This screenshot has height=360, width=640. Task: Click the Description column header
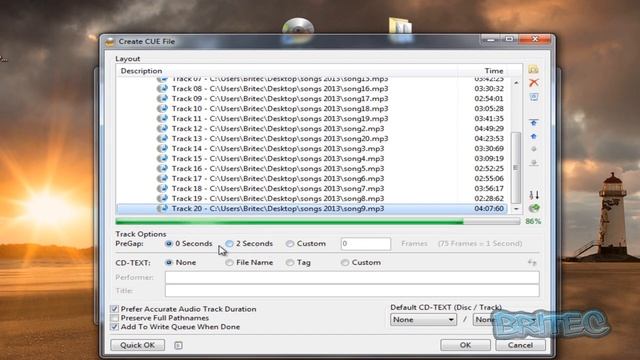141,71
